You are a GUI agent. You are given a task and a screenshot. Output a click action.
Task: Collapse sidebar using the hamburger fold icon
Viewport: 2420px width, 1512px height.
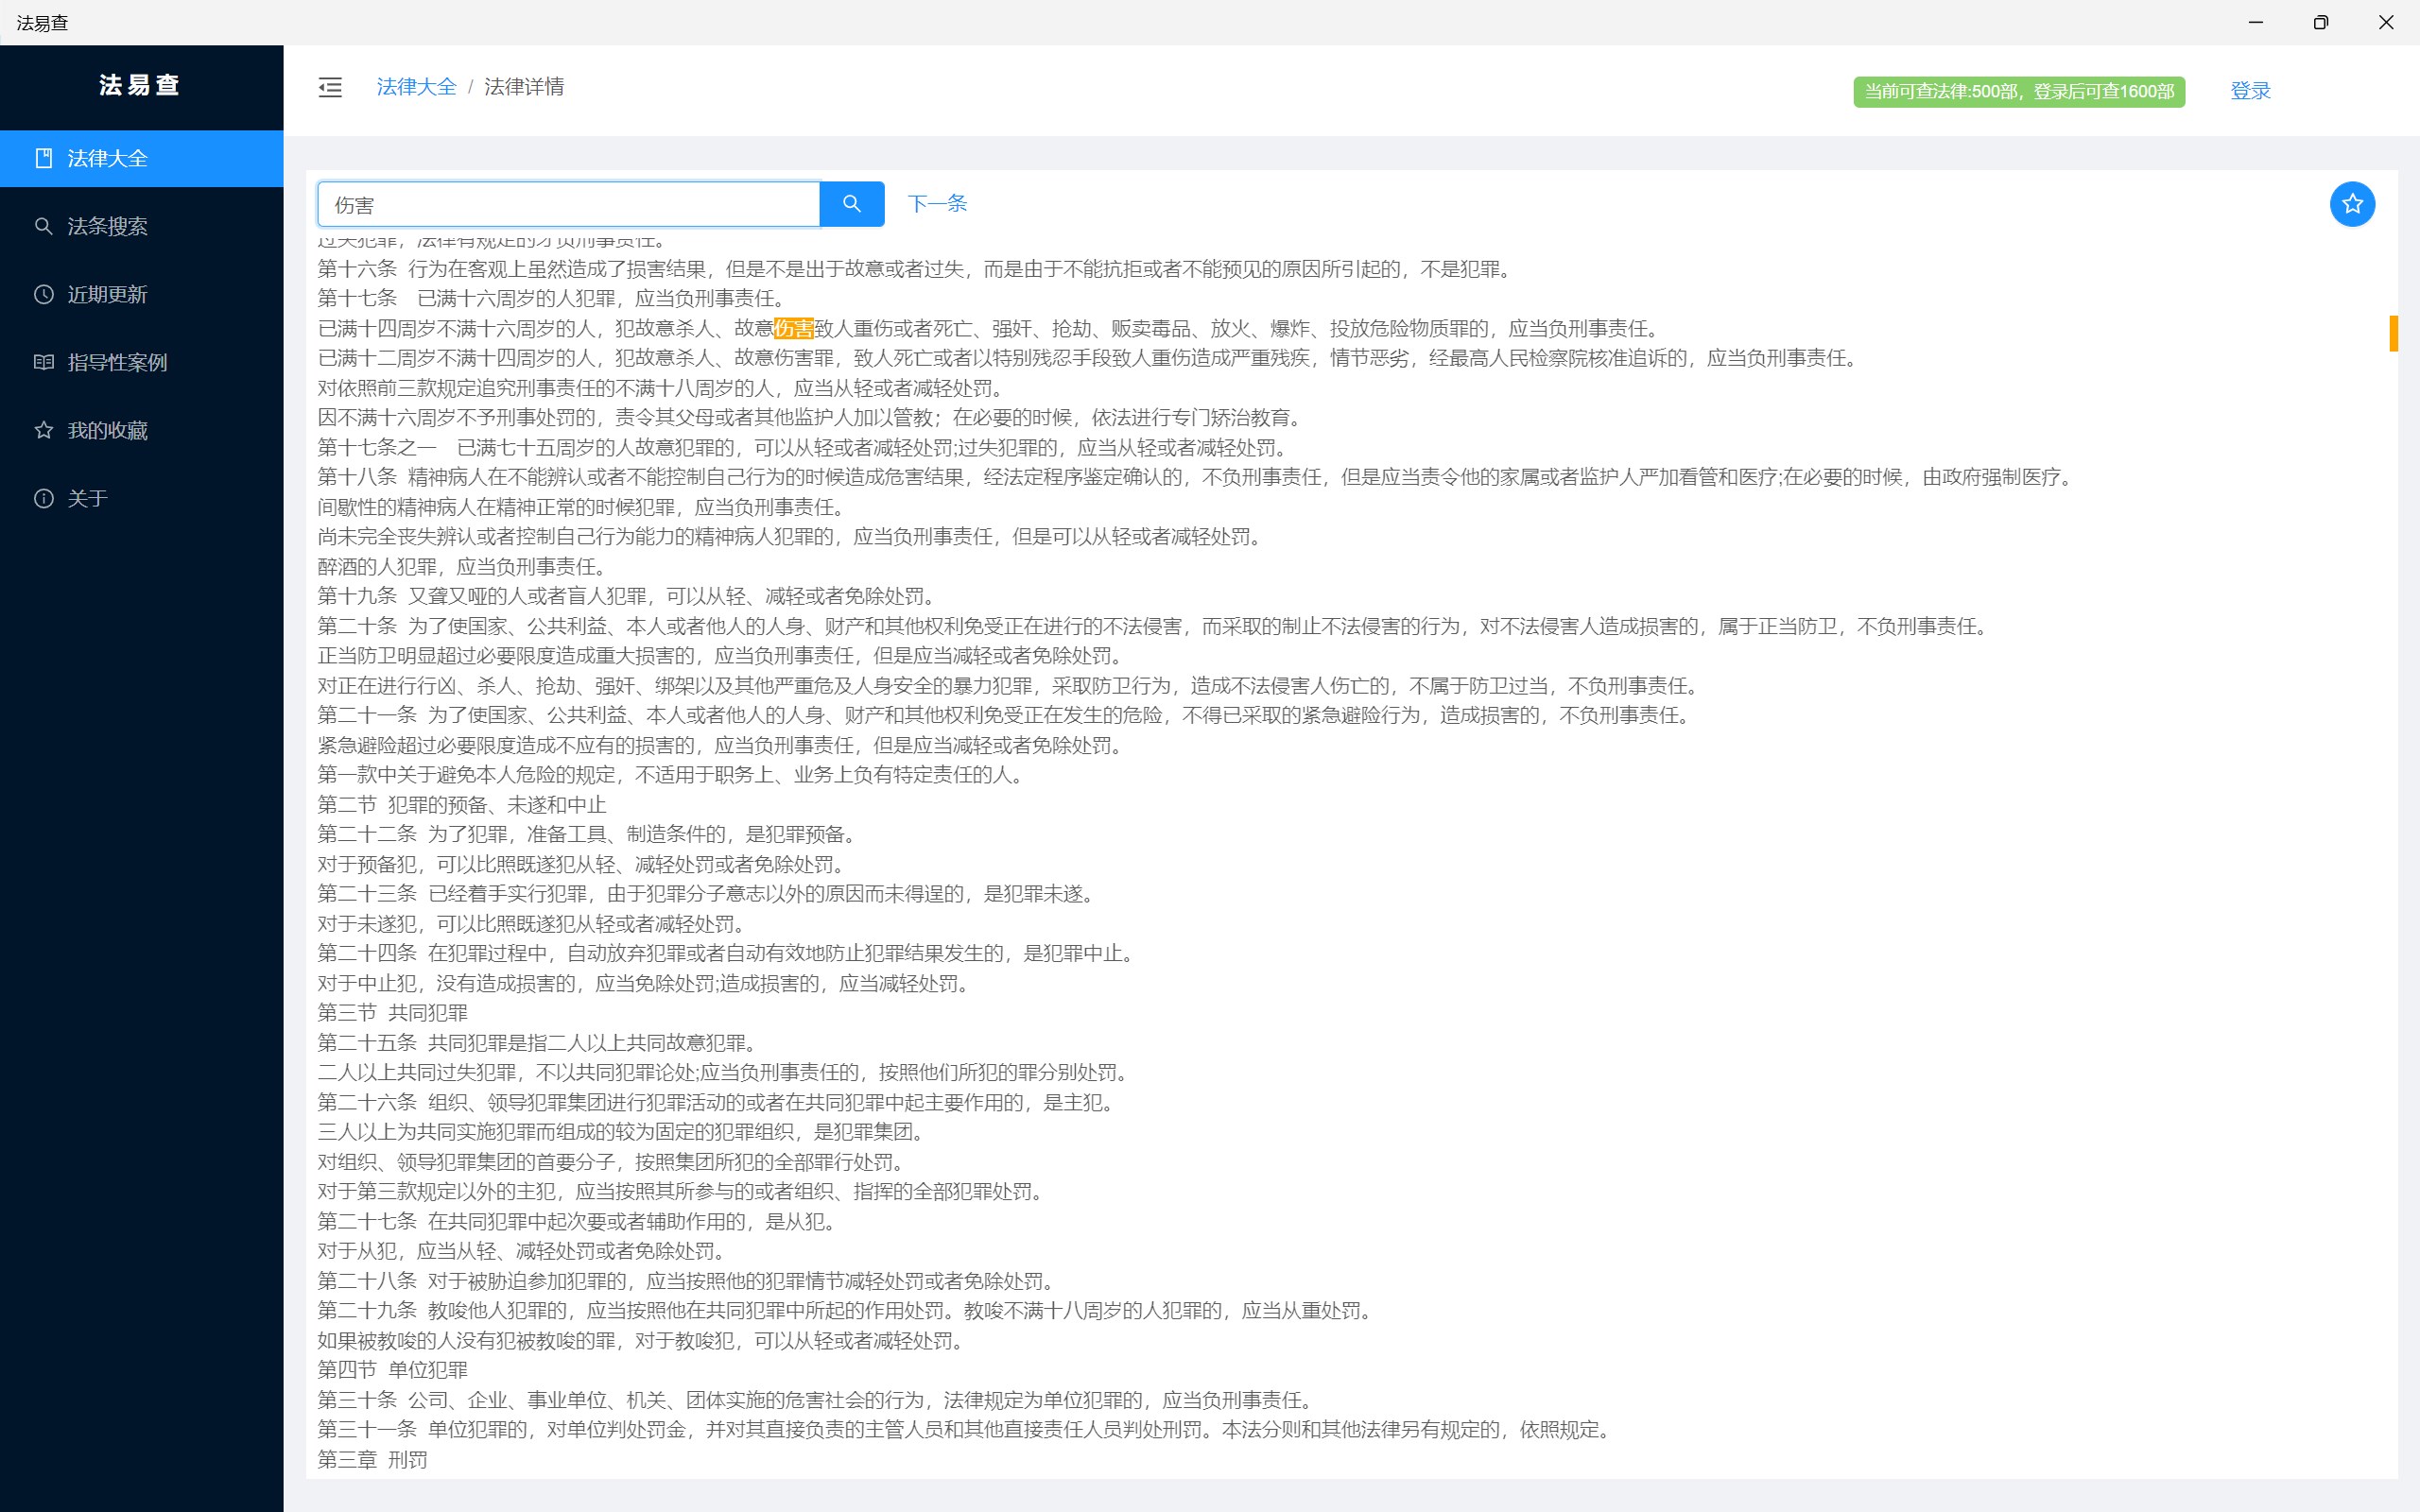pos(330,88)
